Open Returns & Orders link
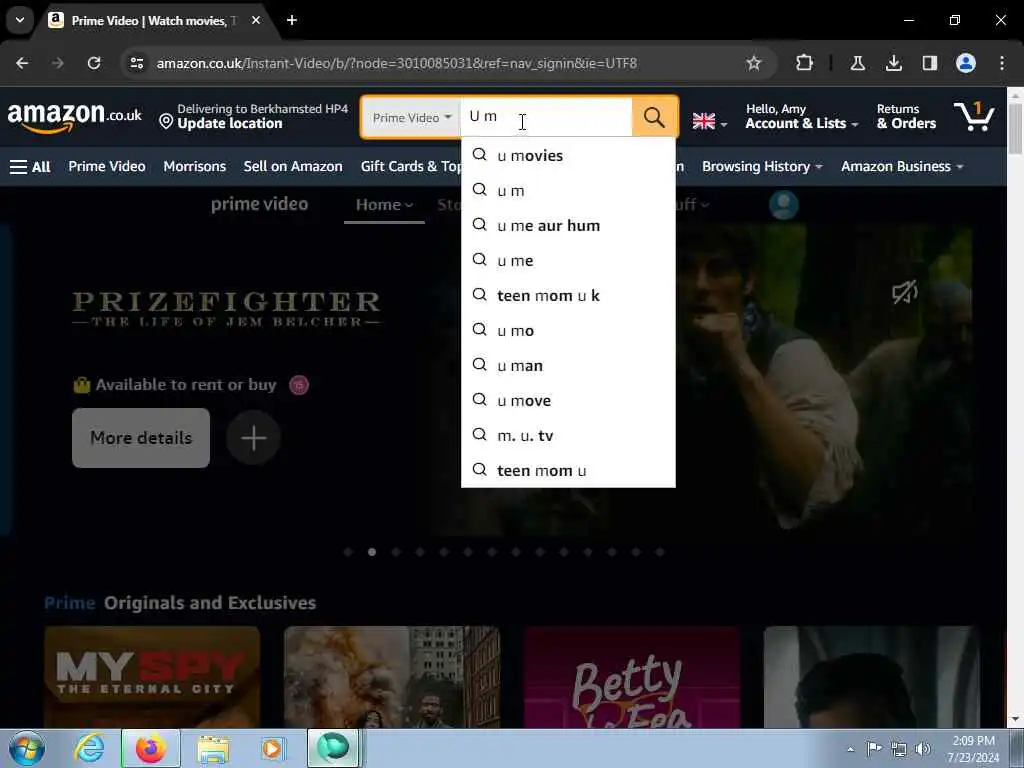Image resolution: width=1024 pixels, height=768 pixels. pos(906,117)
